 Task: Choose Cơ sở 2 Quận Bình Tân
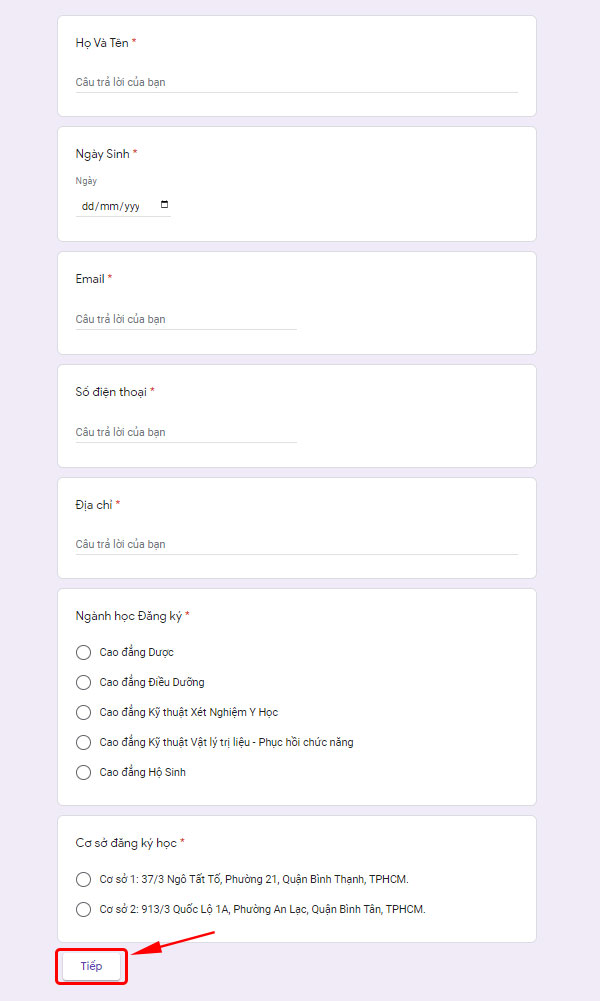83,909
